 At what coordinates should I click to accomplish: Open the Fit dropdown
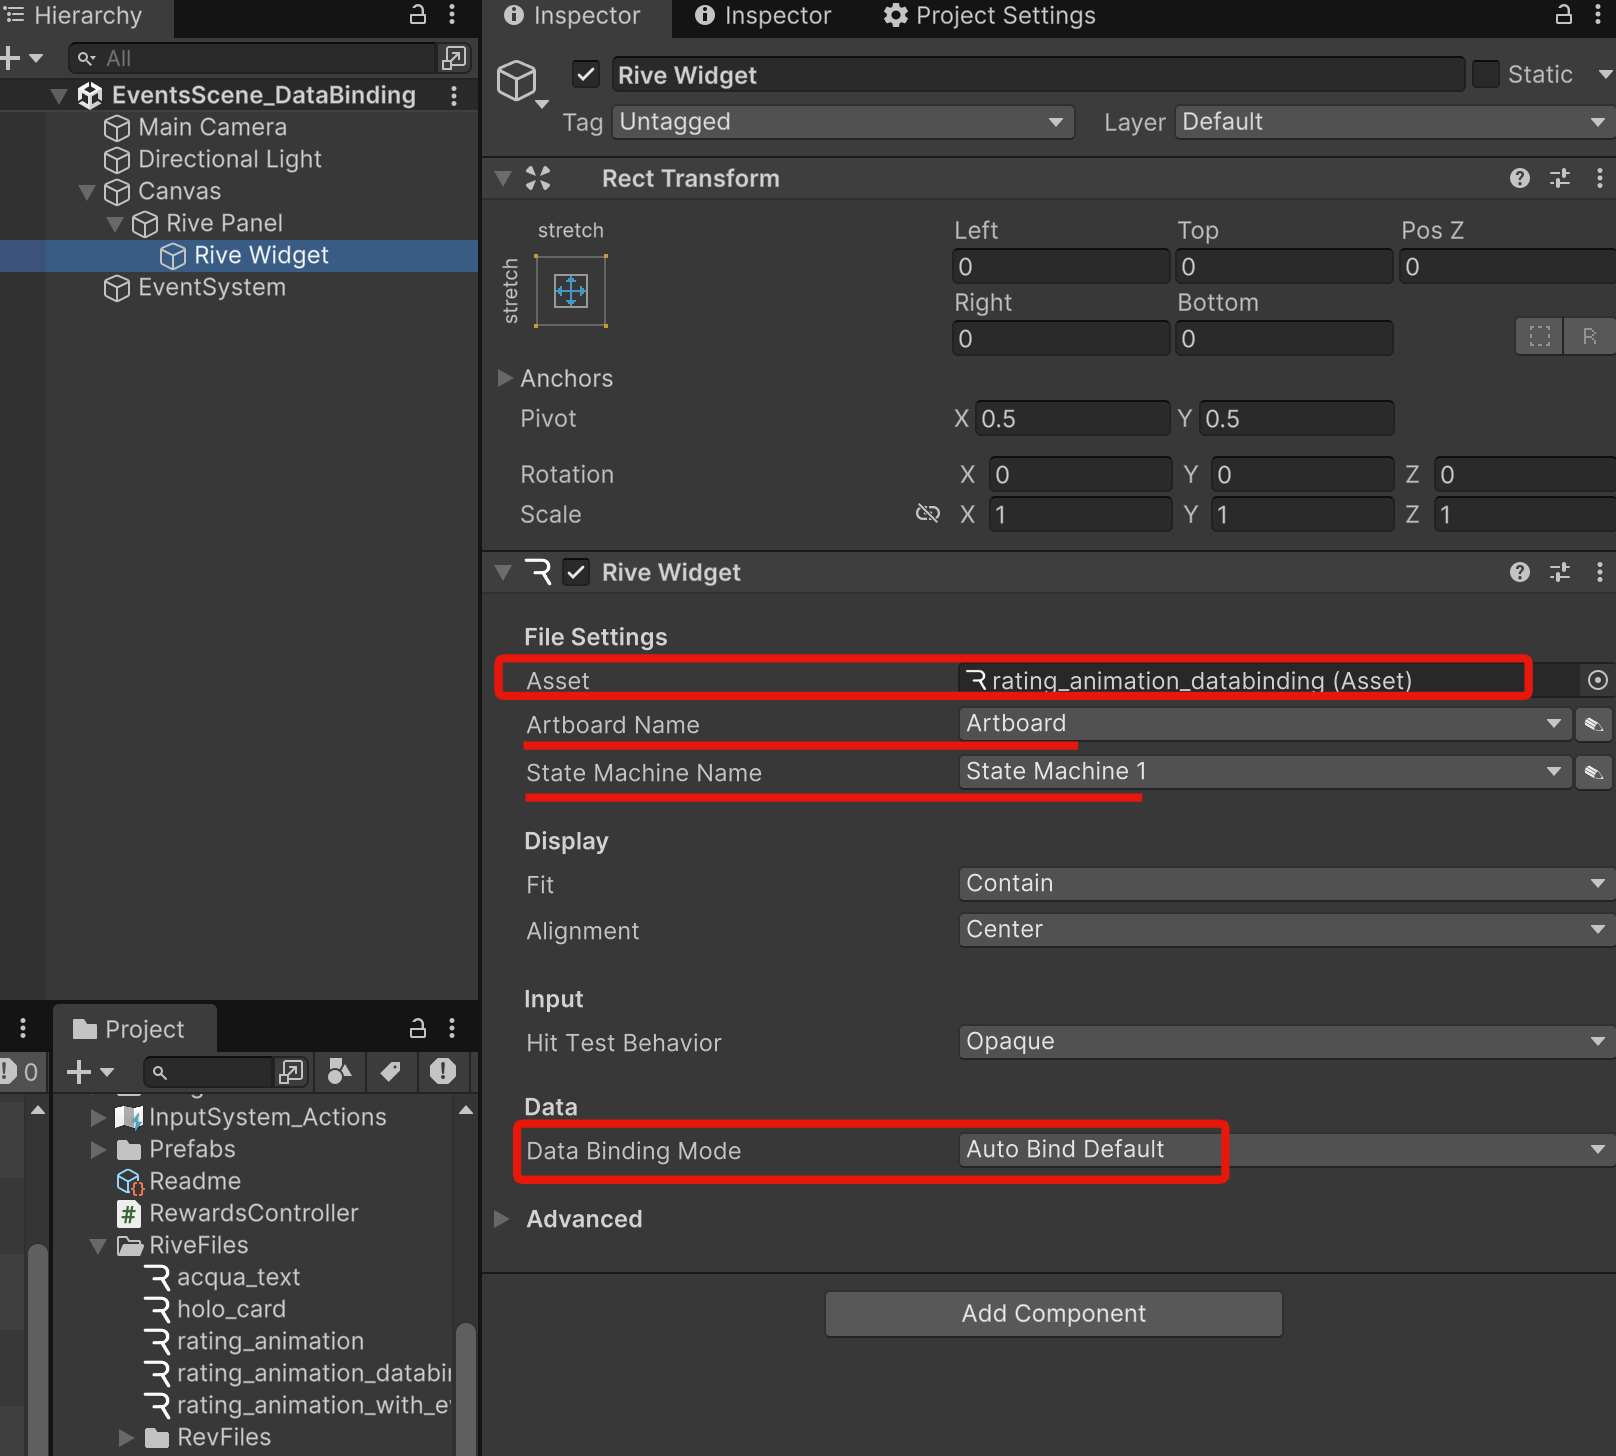click(1287, 884)
